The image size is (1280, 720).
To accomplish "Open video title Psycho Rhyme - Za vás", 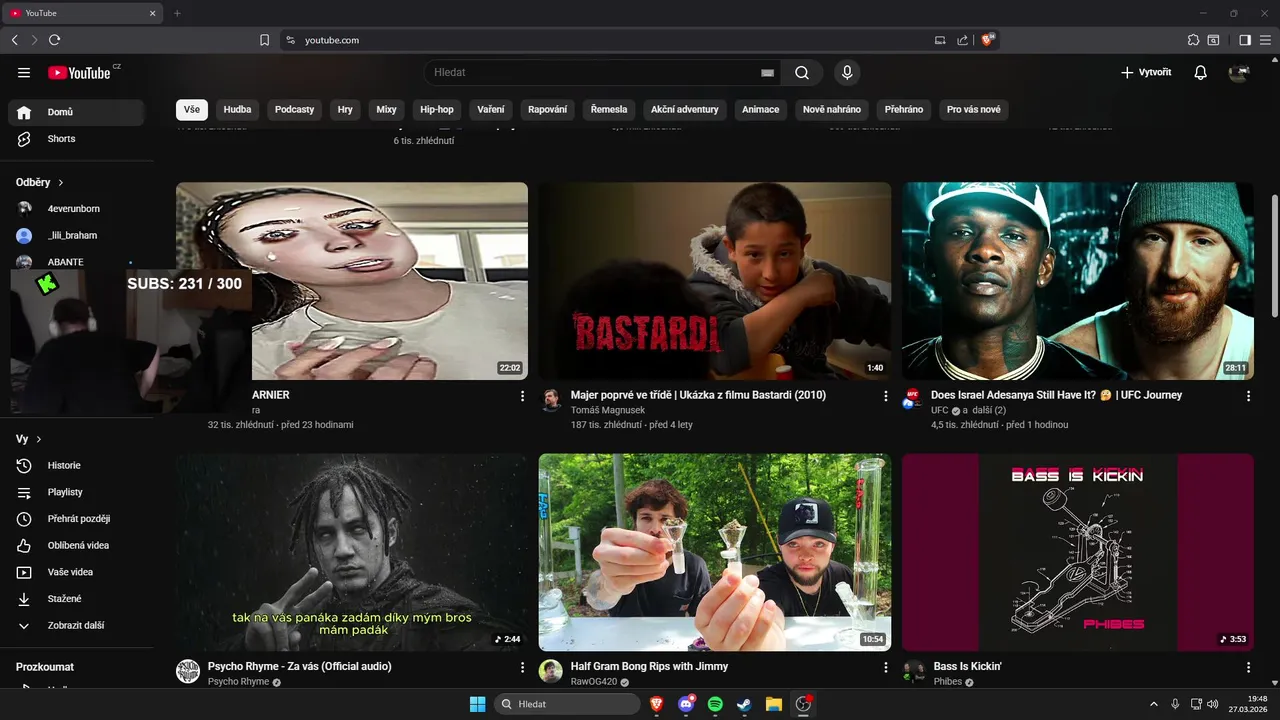I will (x=300, y=666).
